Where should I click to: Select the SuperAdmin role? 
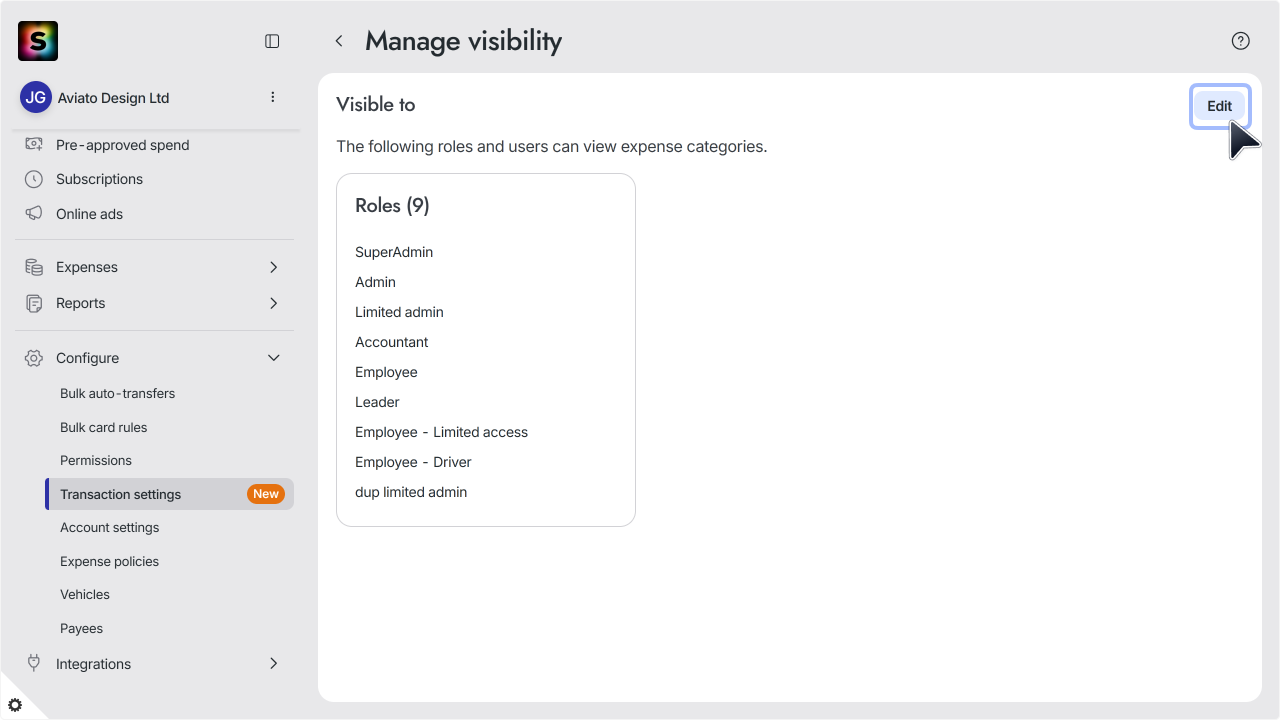pos(394,252)
